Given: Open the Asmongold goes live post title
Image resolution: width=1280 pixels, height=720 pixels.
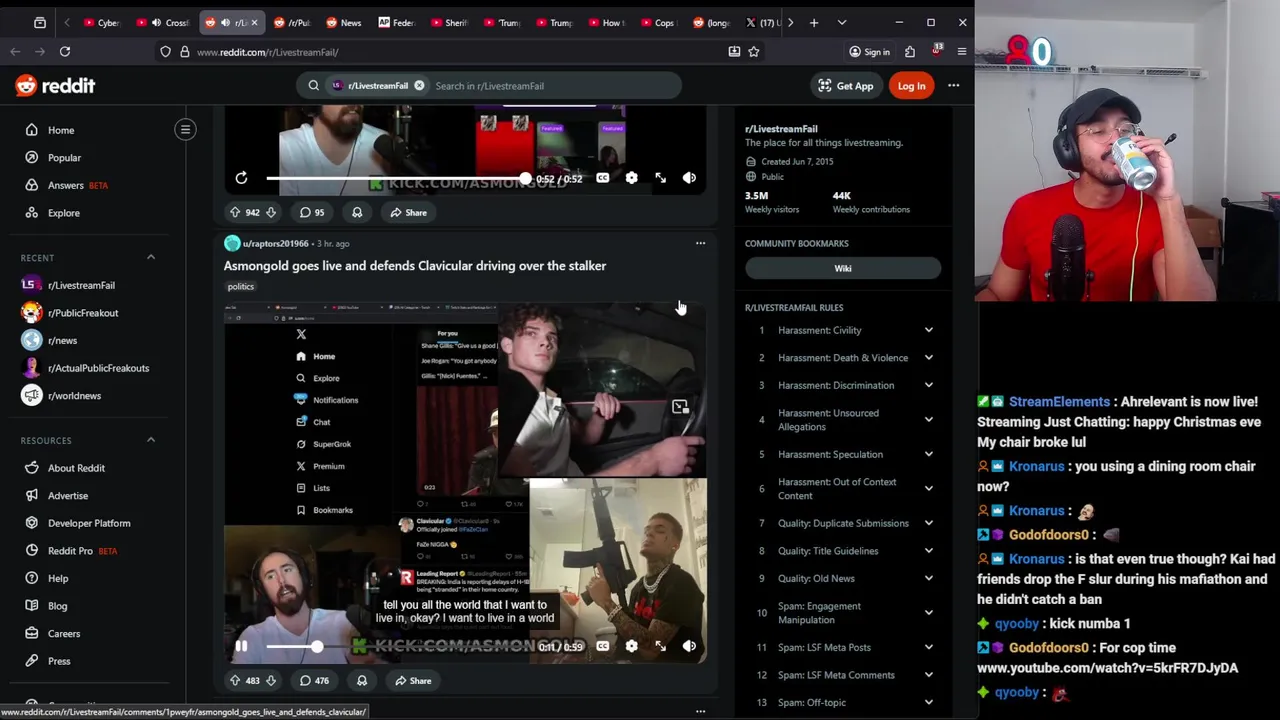Looking at the screenshot, I should pos(415,266).
